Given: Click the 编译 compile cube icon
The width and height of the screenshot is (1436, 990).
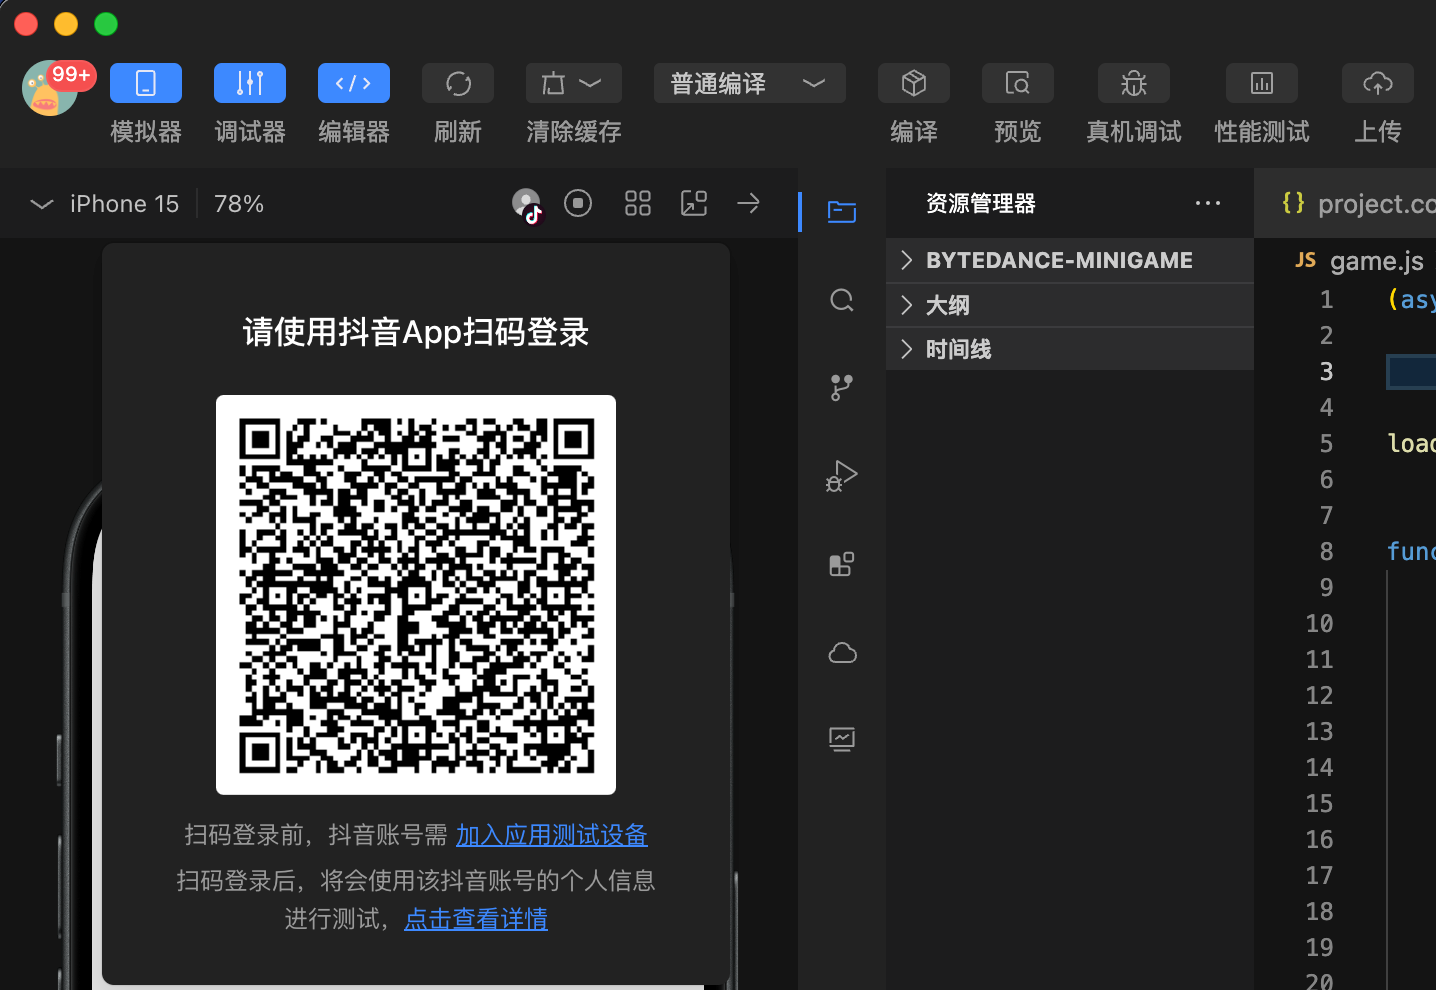Looking at the screenshot, I should click(914, 83).
